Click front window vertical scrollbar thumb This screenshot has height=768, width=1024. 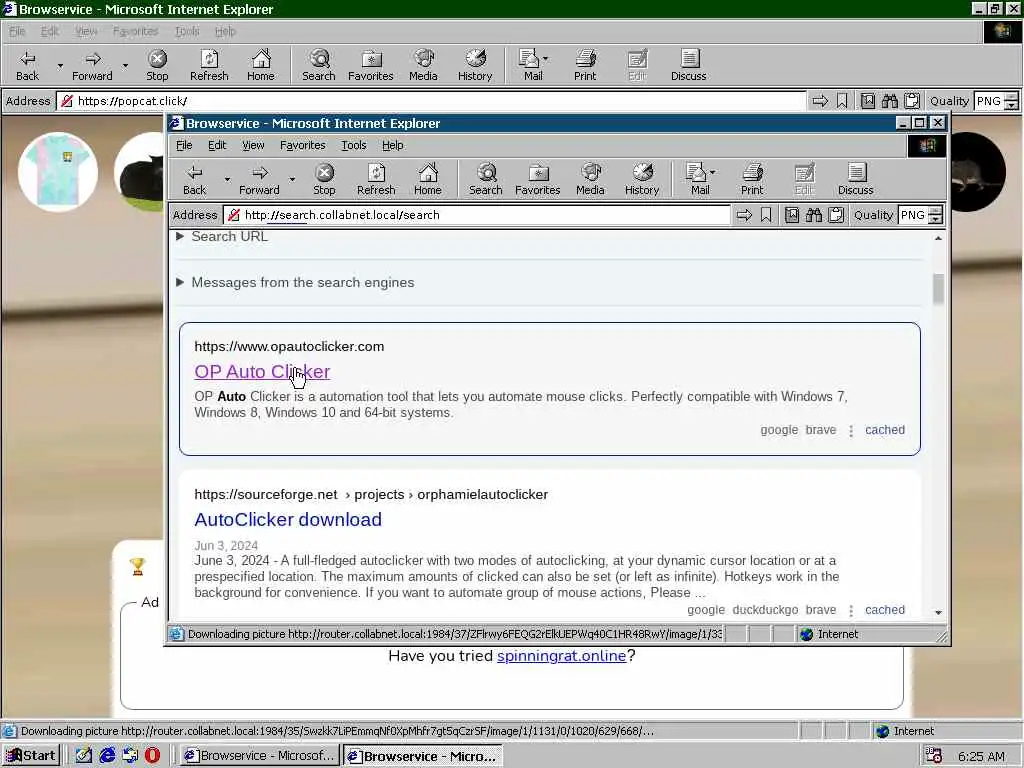click(938, 288)
